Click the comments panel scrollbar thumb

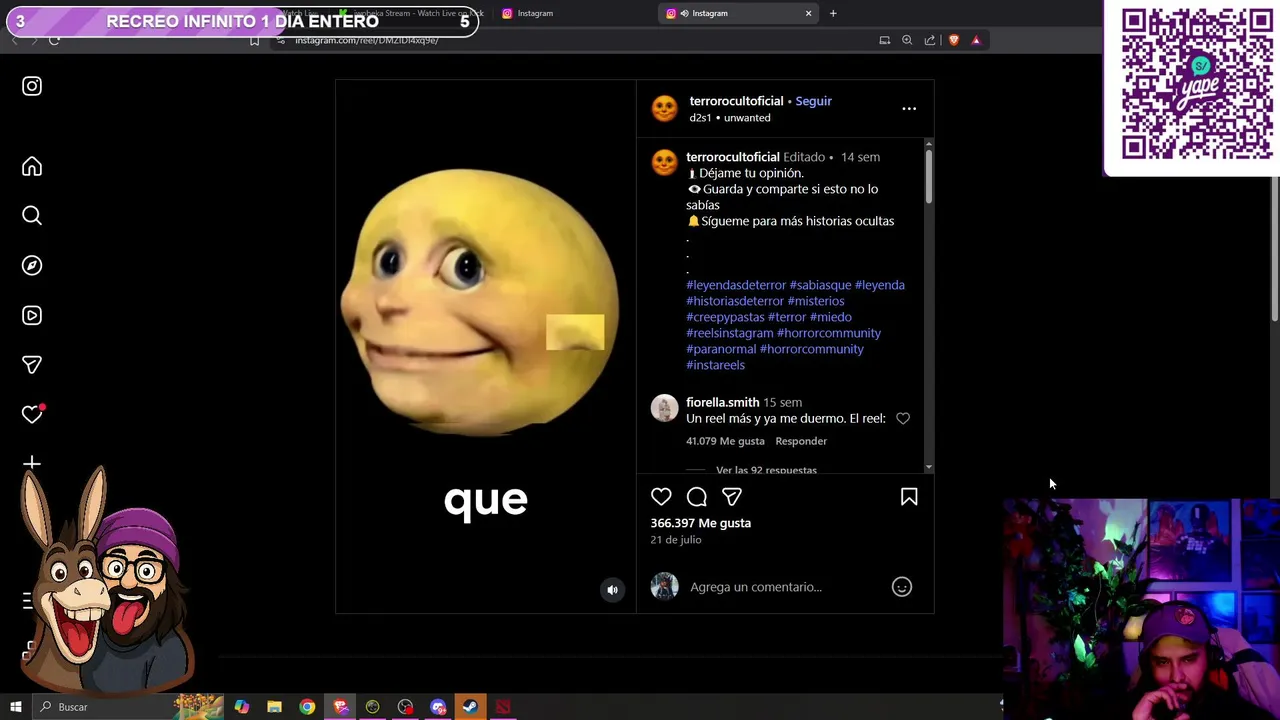(928, 178)
